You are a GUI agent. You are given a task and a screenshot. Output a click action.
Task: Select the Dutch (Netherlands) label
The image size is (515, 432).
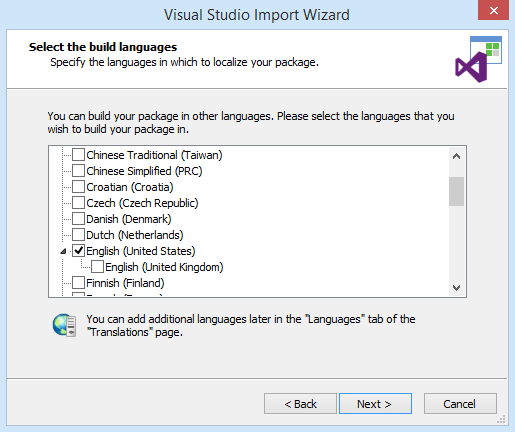[x=135, y=235]
